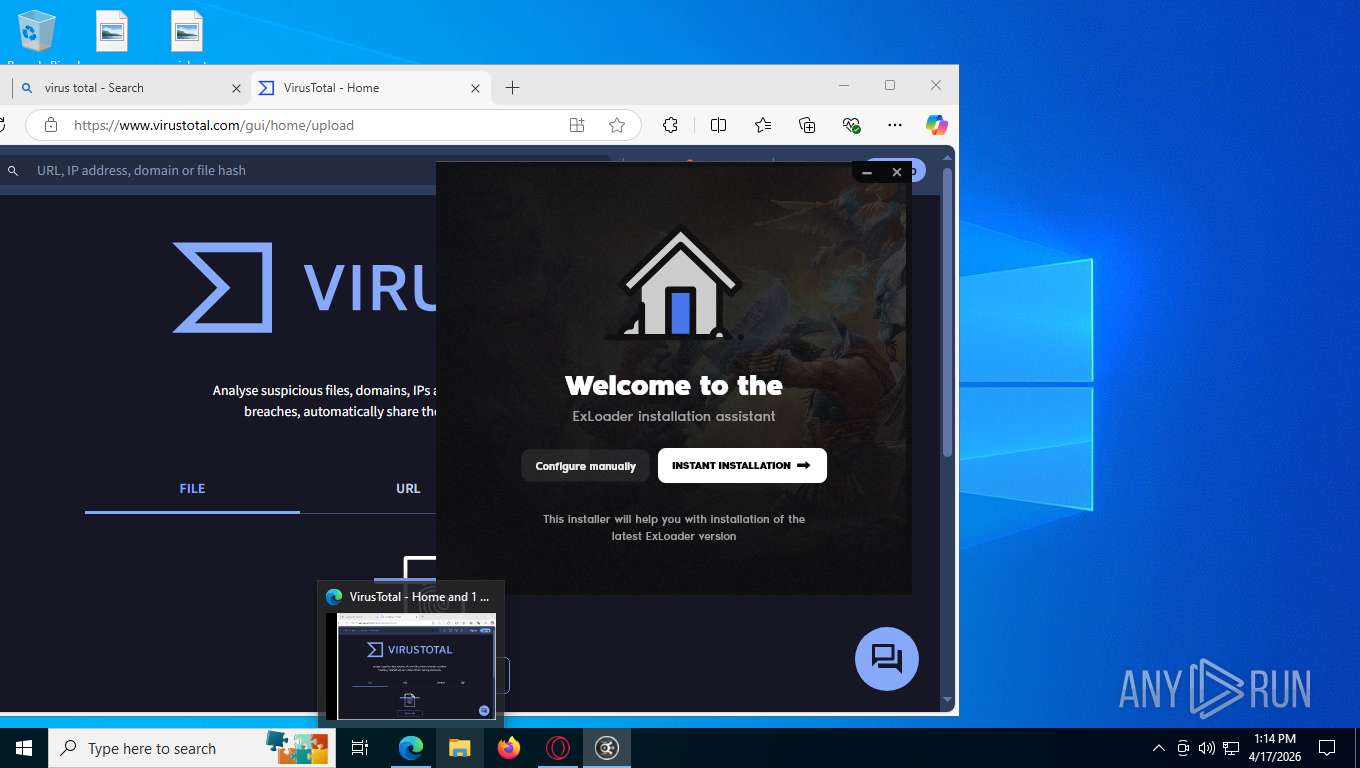The height and width of the screenshot is (768, 1360).
Task: Open Browser essentials heart icon
Action: tap(851, 125)
